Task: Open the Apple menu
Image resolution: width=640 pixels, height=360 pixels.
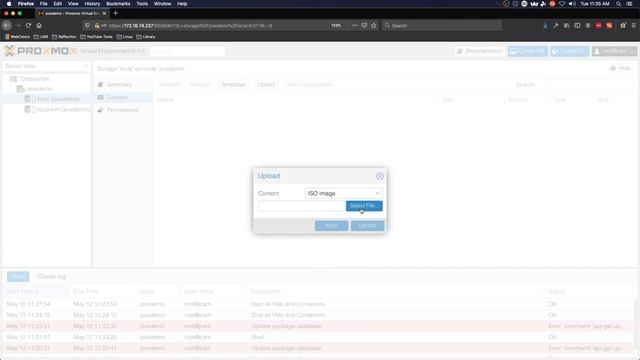Action: pyautogui.click(x=9, y=4)
